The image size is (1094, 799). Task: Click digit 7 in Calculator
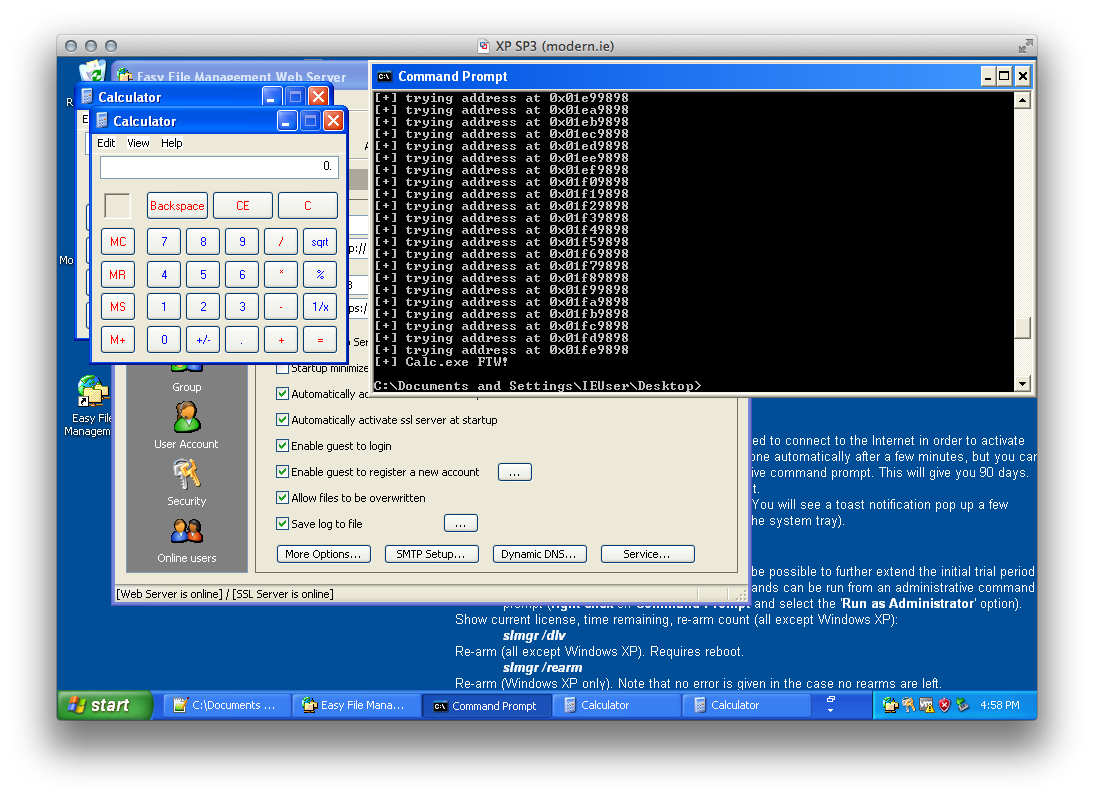(164, 242)
